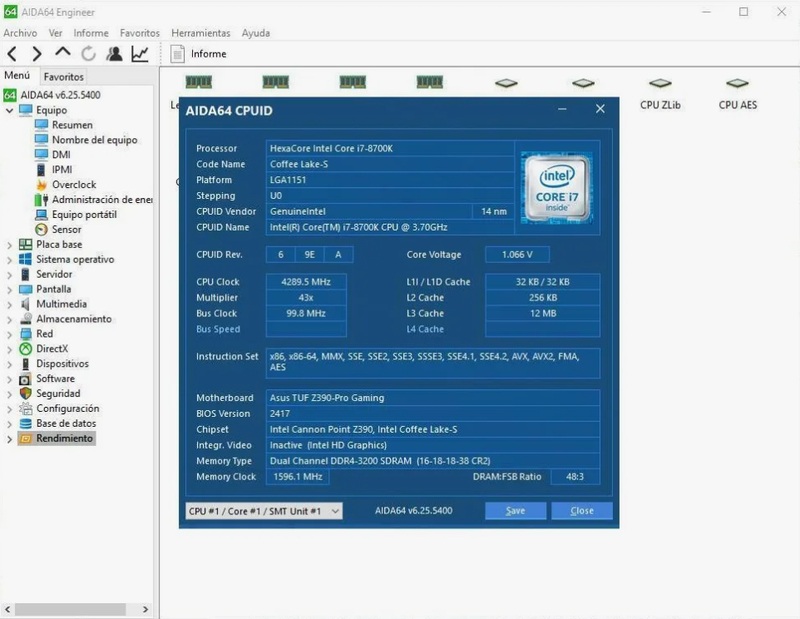Go up one level with Up arrow
Screen dimensions: 800x619
(x=63, y=52)
